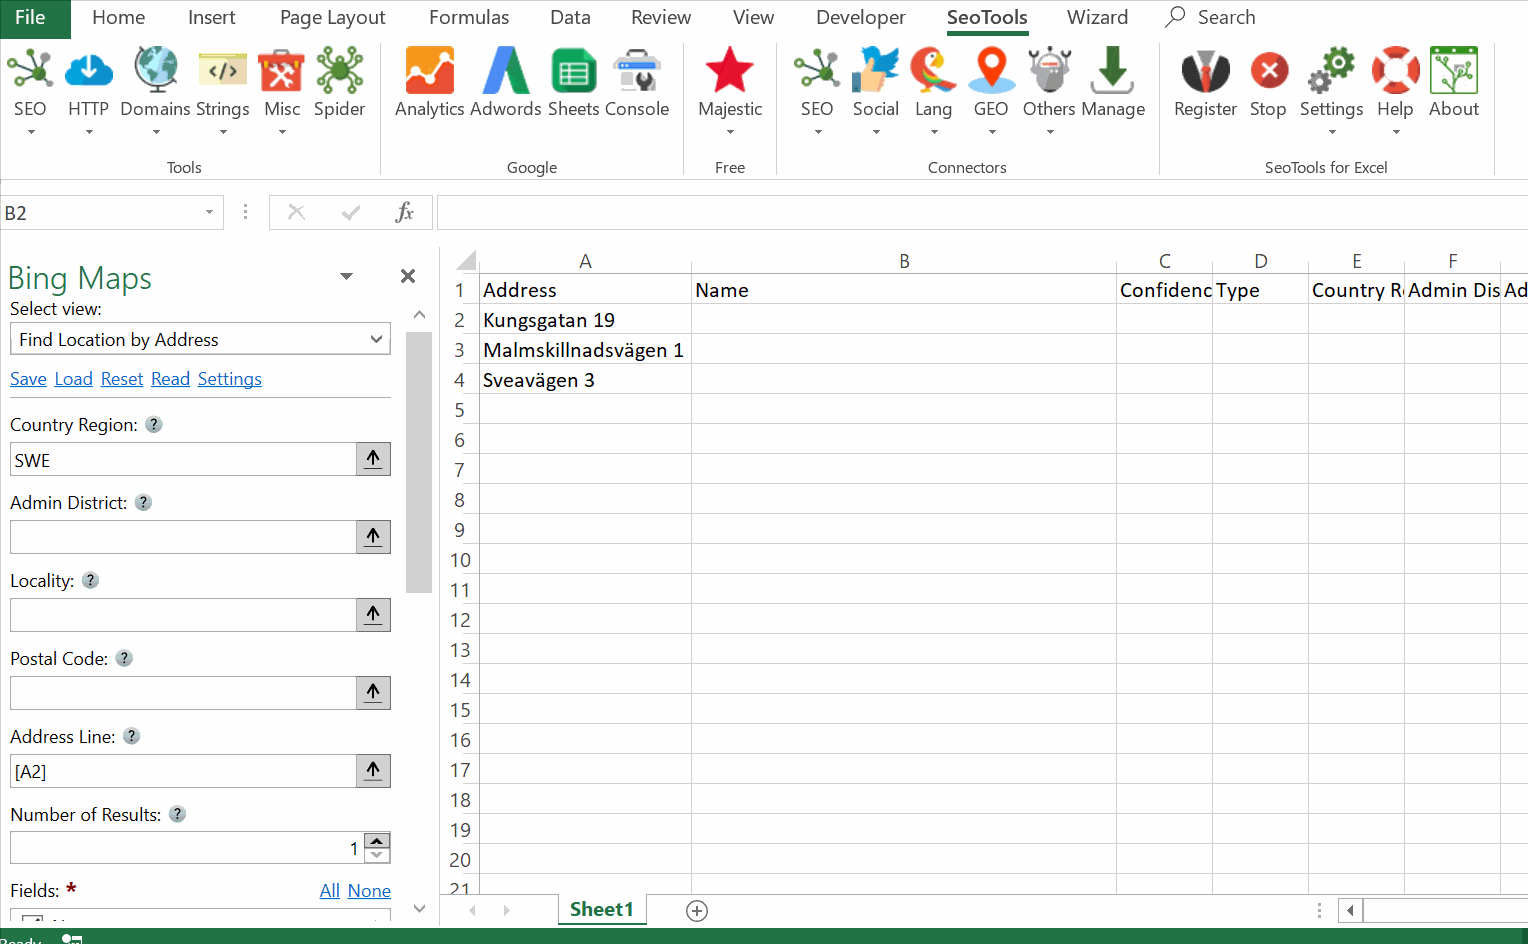
Task: Click the All fields link
Action: (x=330, y=891)
